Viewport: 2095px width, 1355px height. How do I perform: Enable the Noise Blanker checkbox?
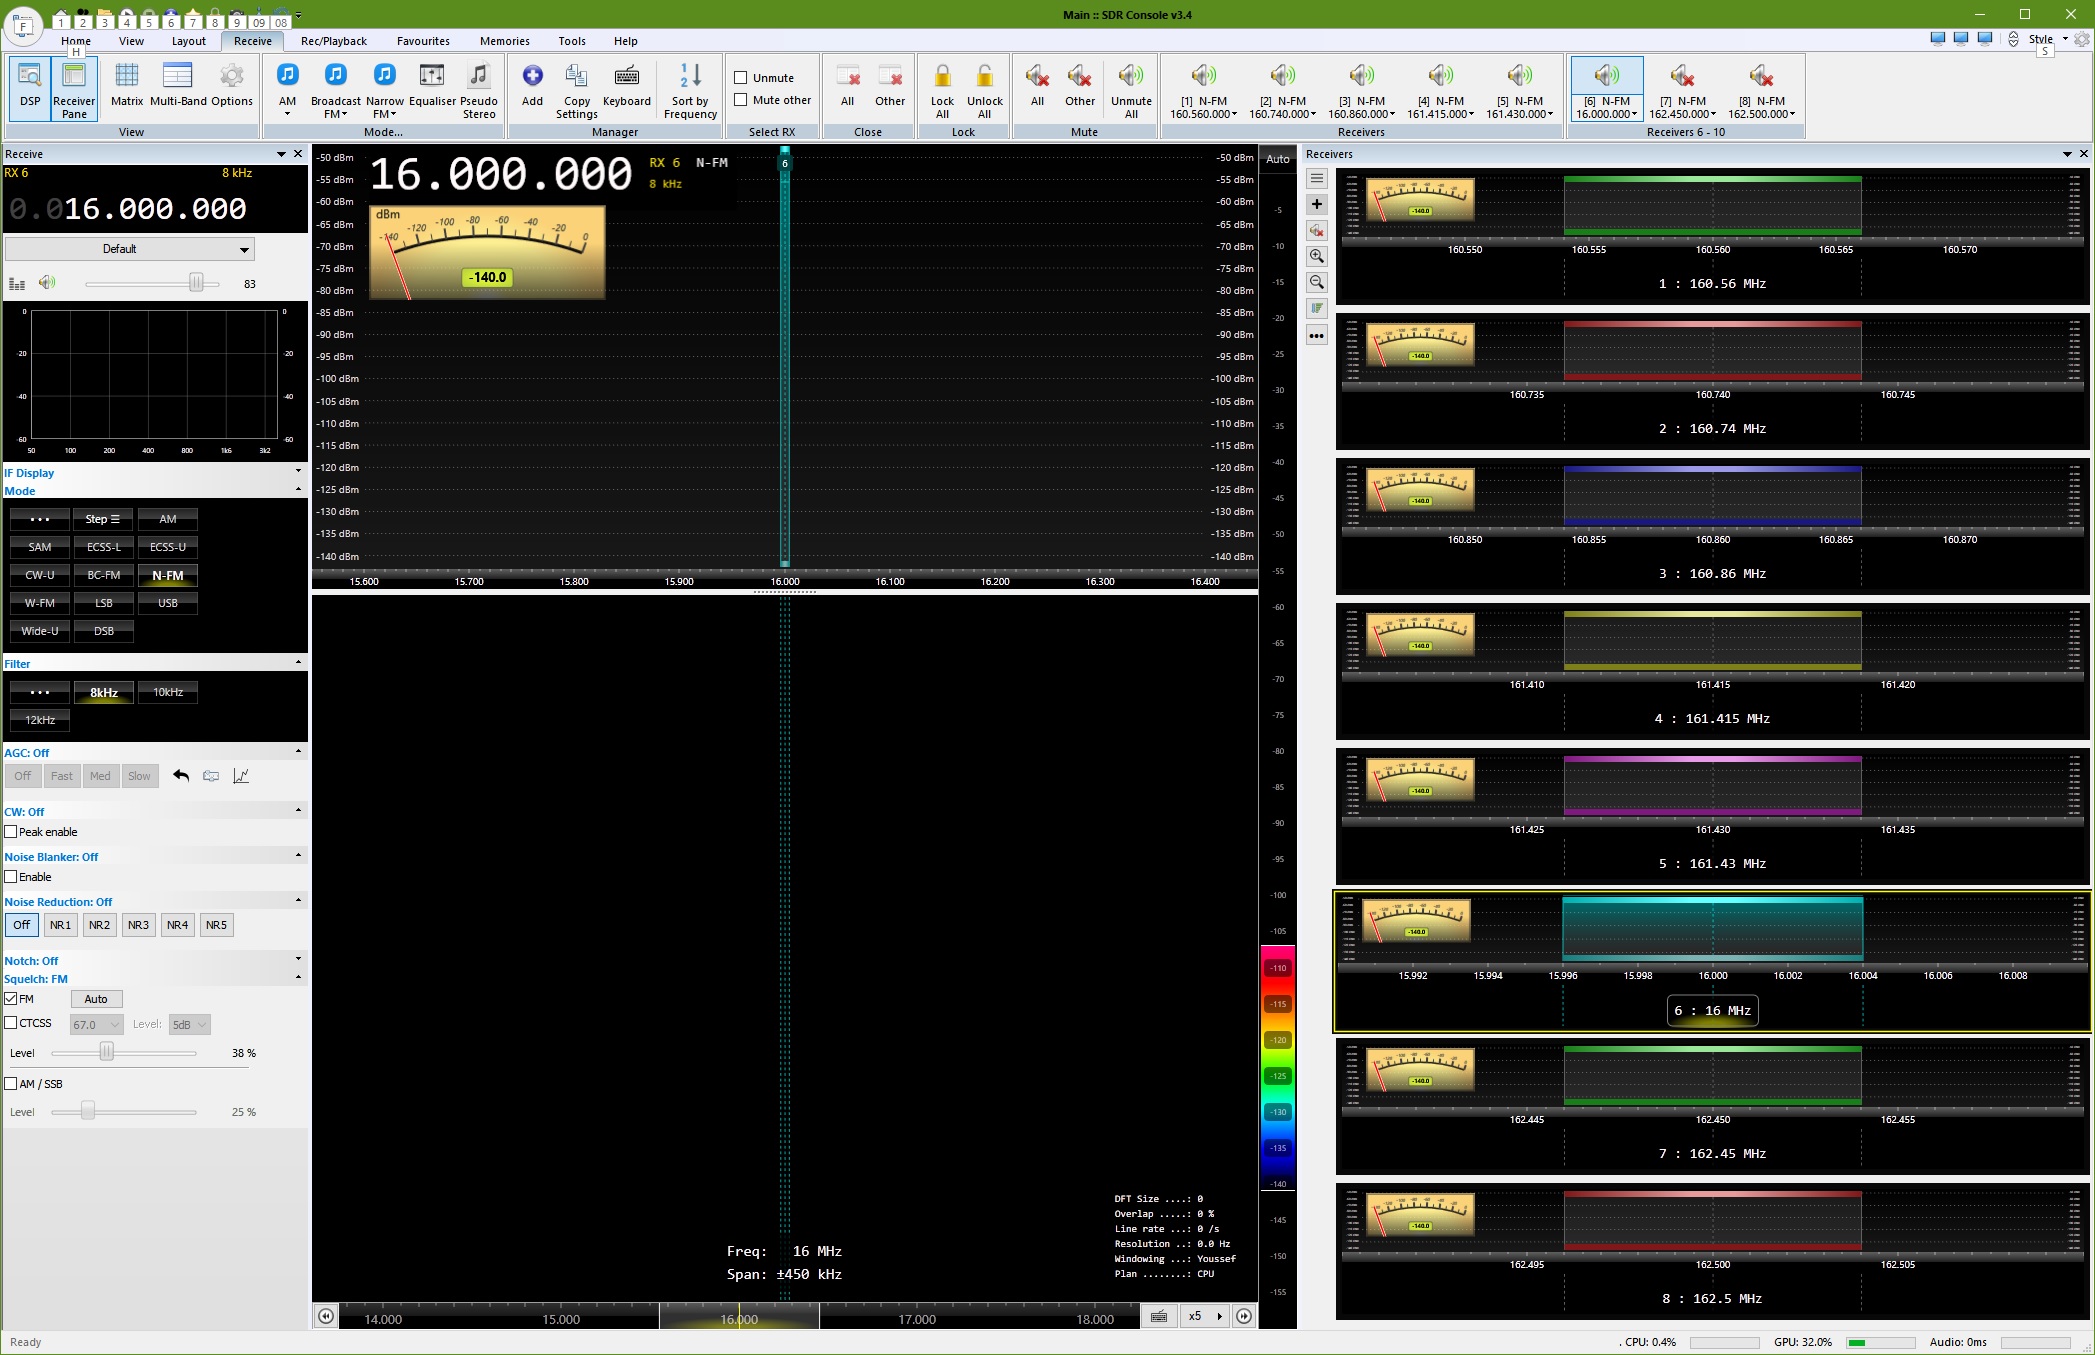click(12, 877)
